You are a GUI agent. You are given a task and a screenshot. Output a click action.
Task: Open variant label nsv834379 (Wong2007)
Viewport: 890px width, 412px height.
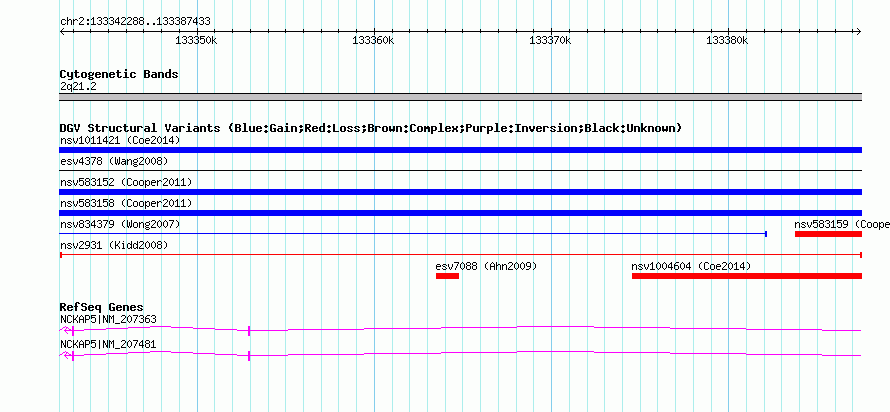pos(120,224)
